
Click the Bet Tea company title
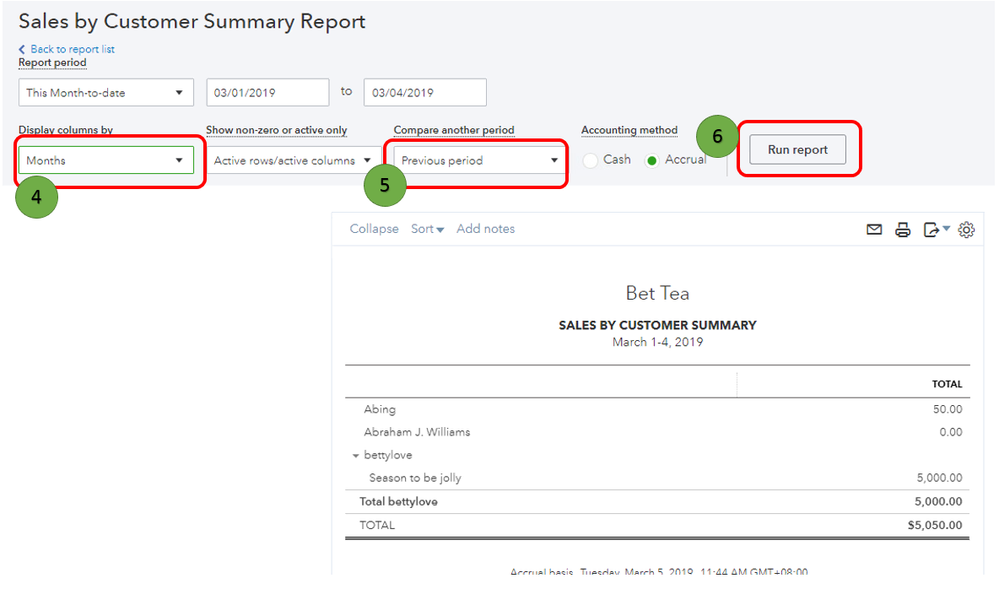(658, 293)
